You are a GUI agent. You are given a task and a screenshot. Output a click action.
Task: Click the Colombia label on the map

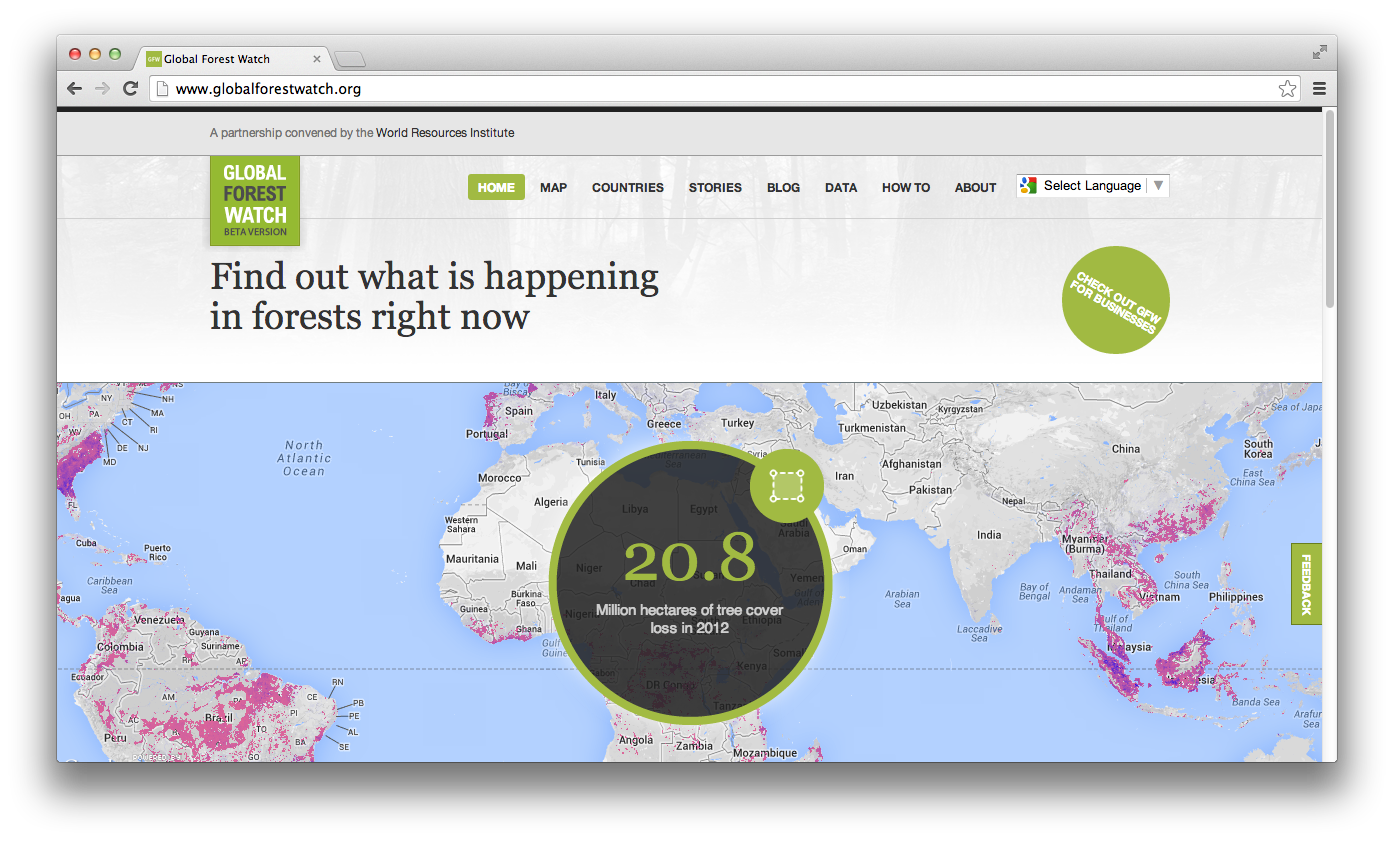click(120, 646)
